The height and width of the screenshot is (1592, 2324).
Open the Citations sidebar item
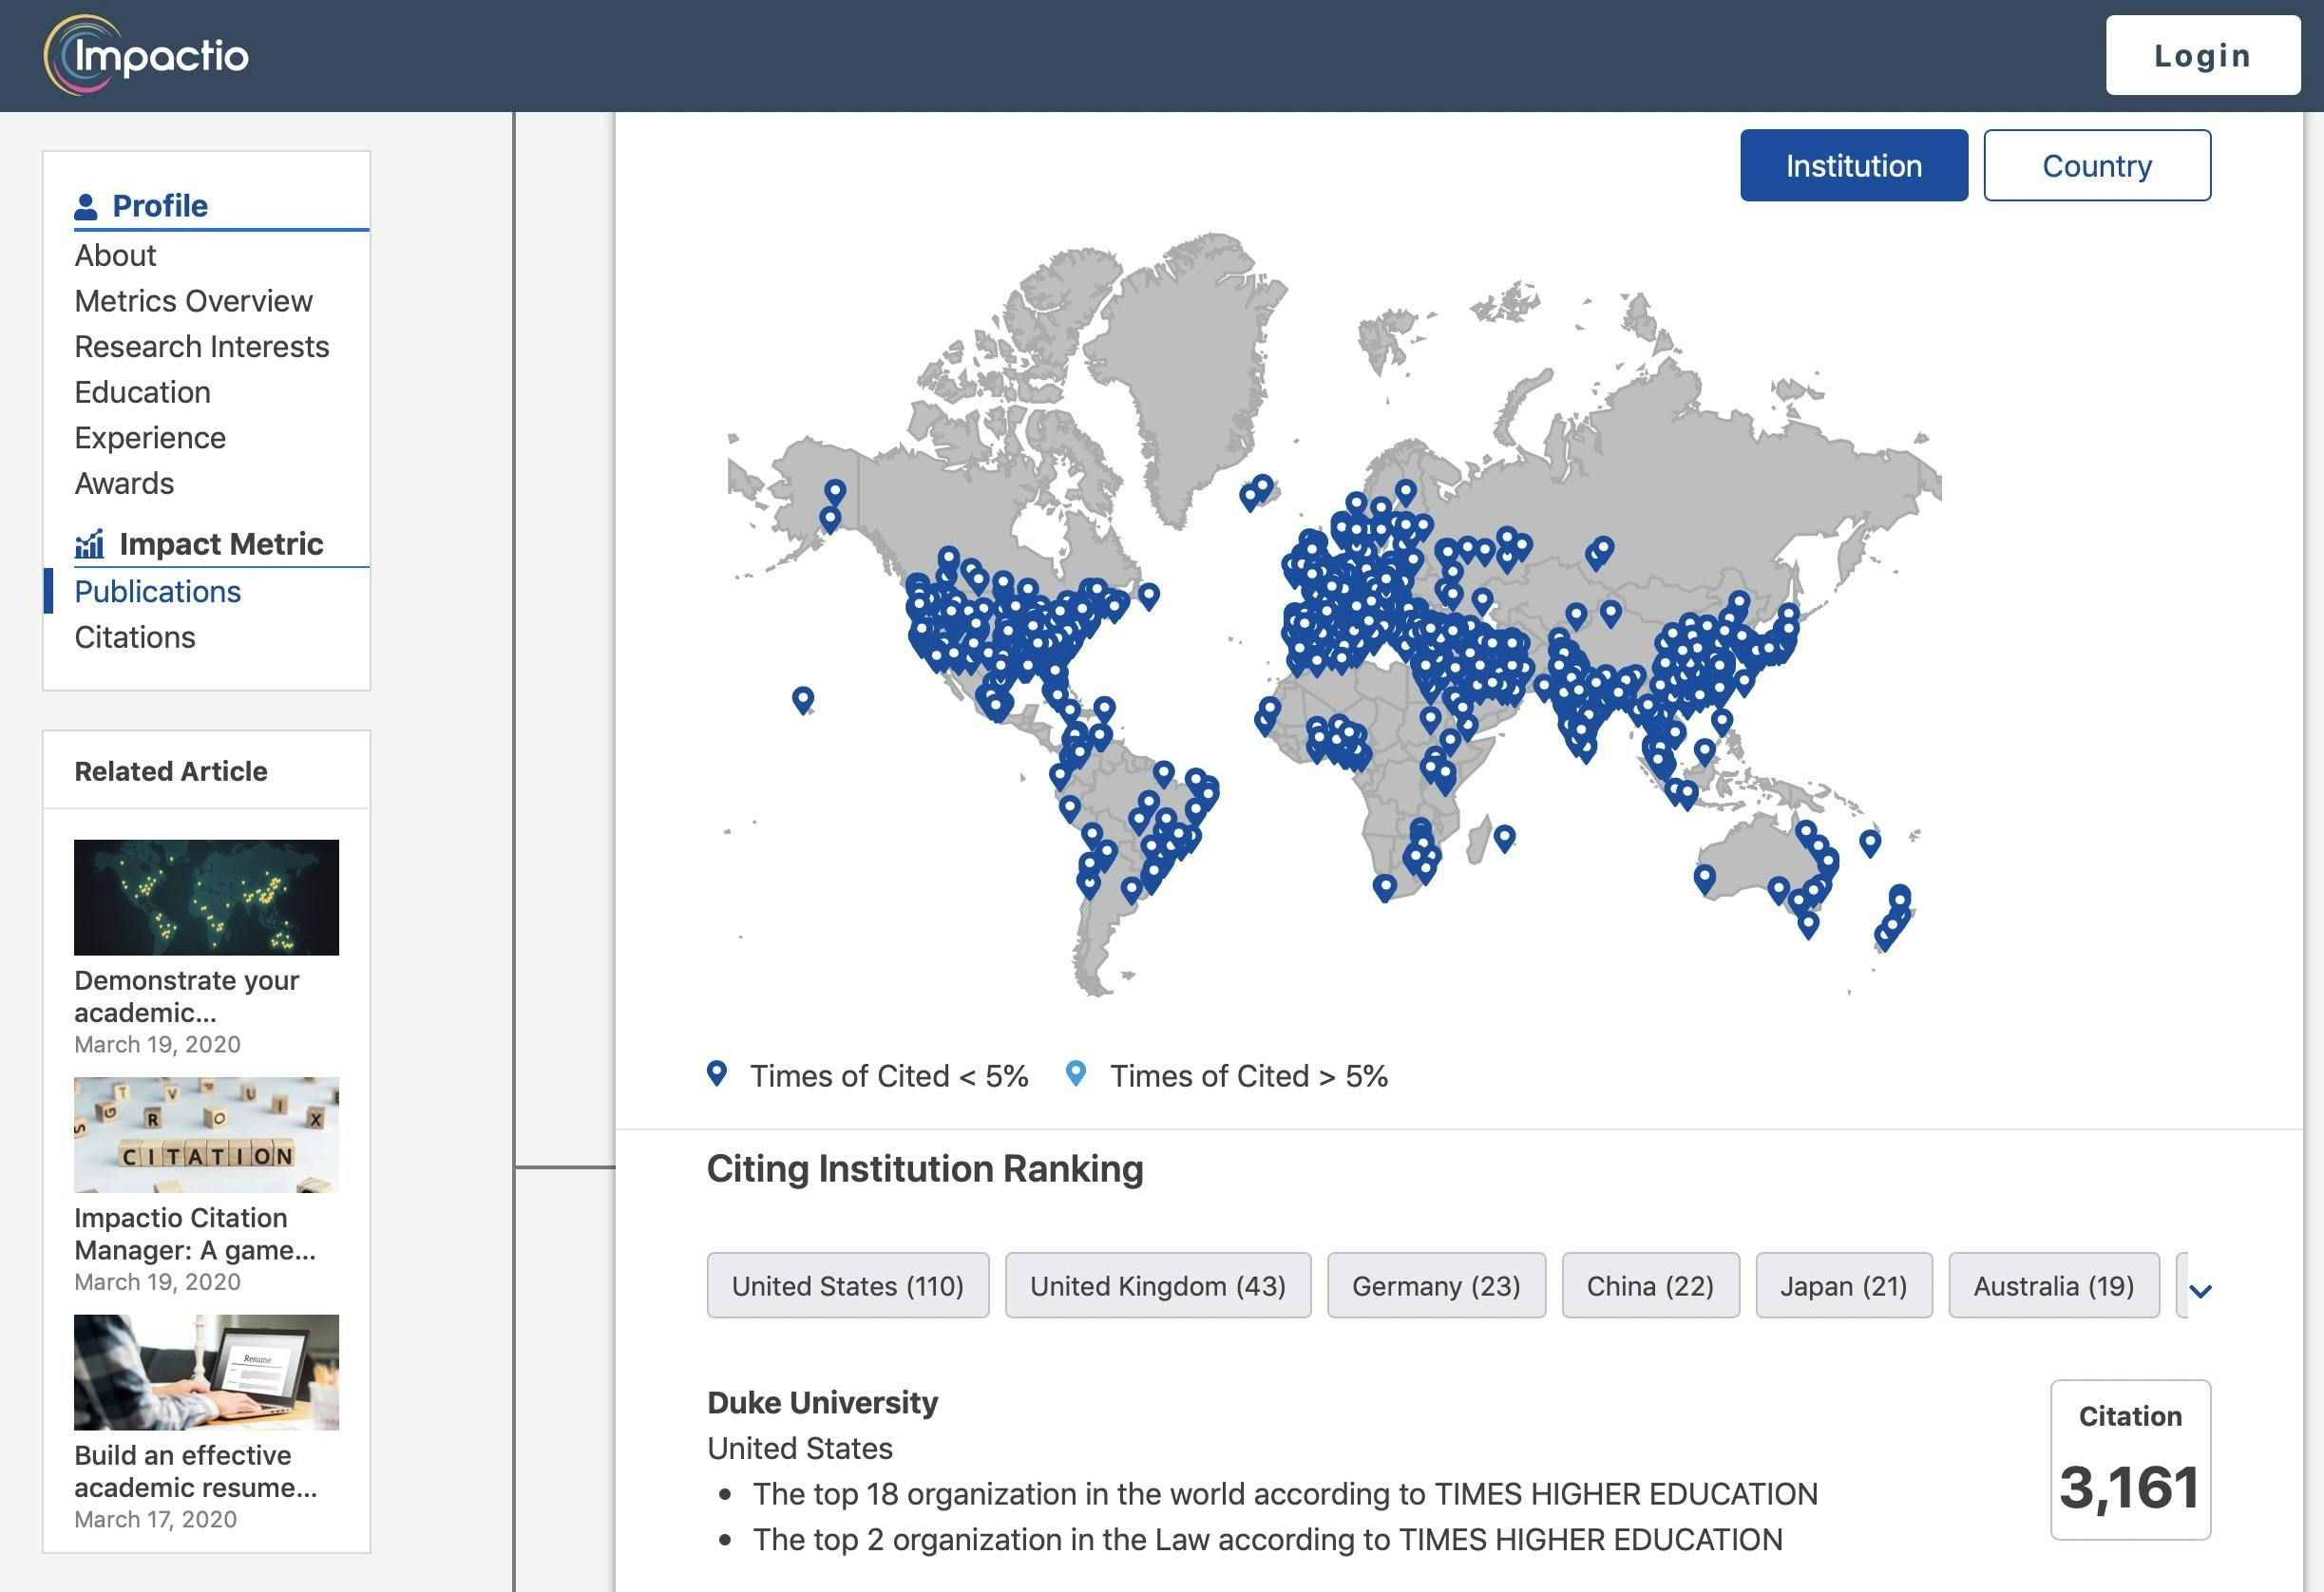[x=135, y=637]
